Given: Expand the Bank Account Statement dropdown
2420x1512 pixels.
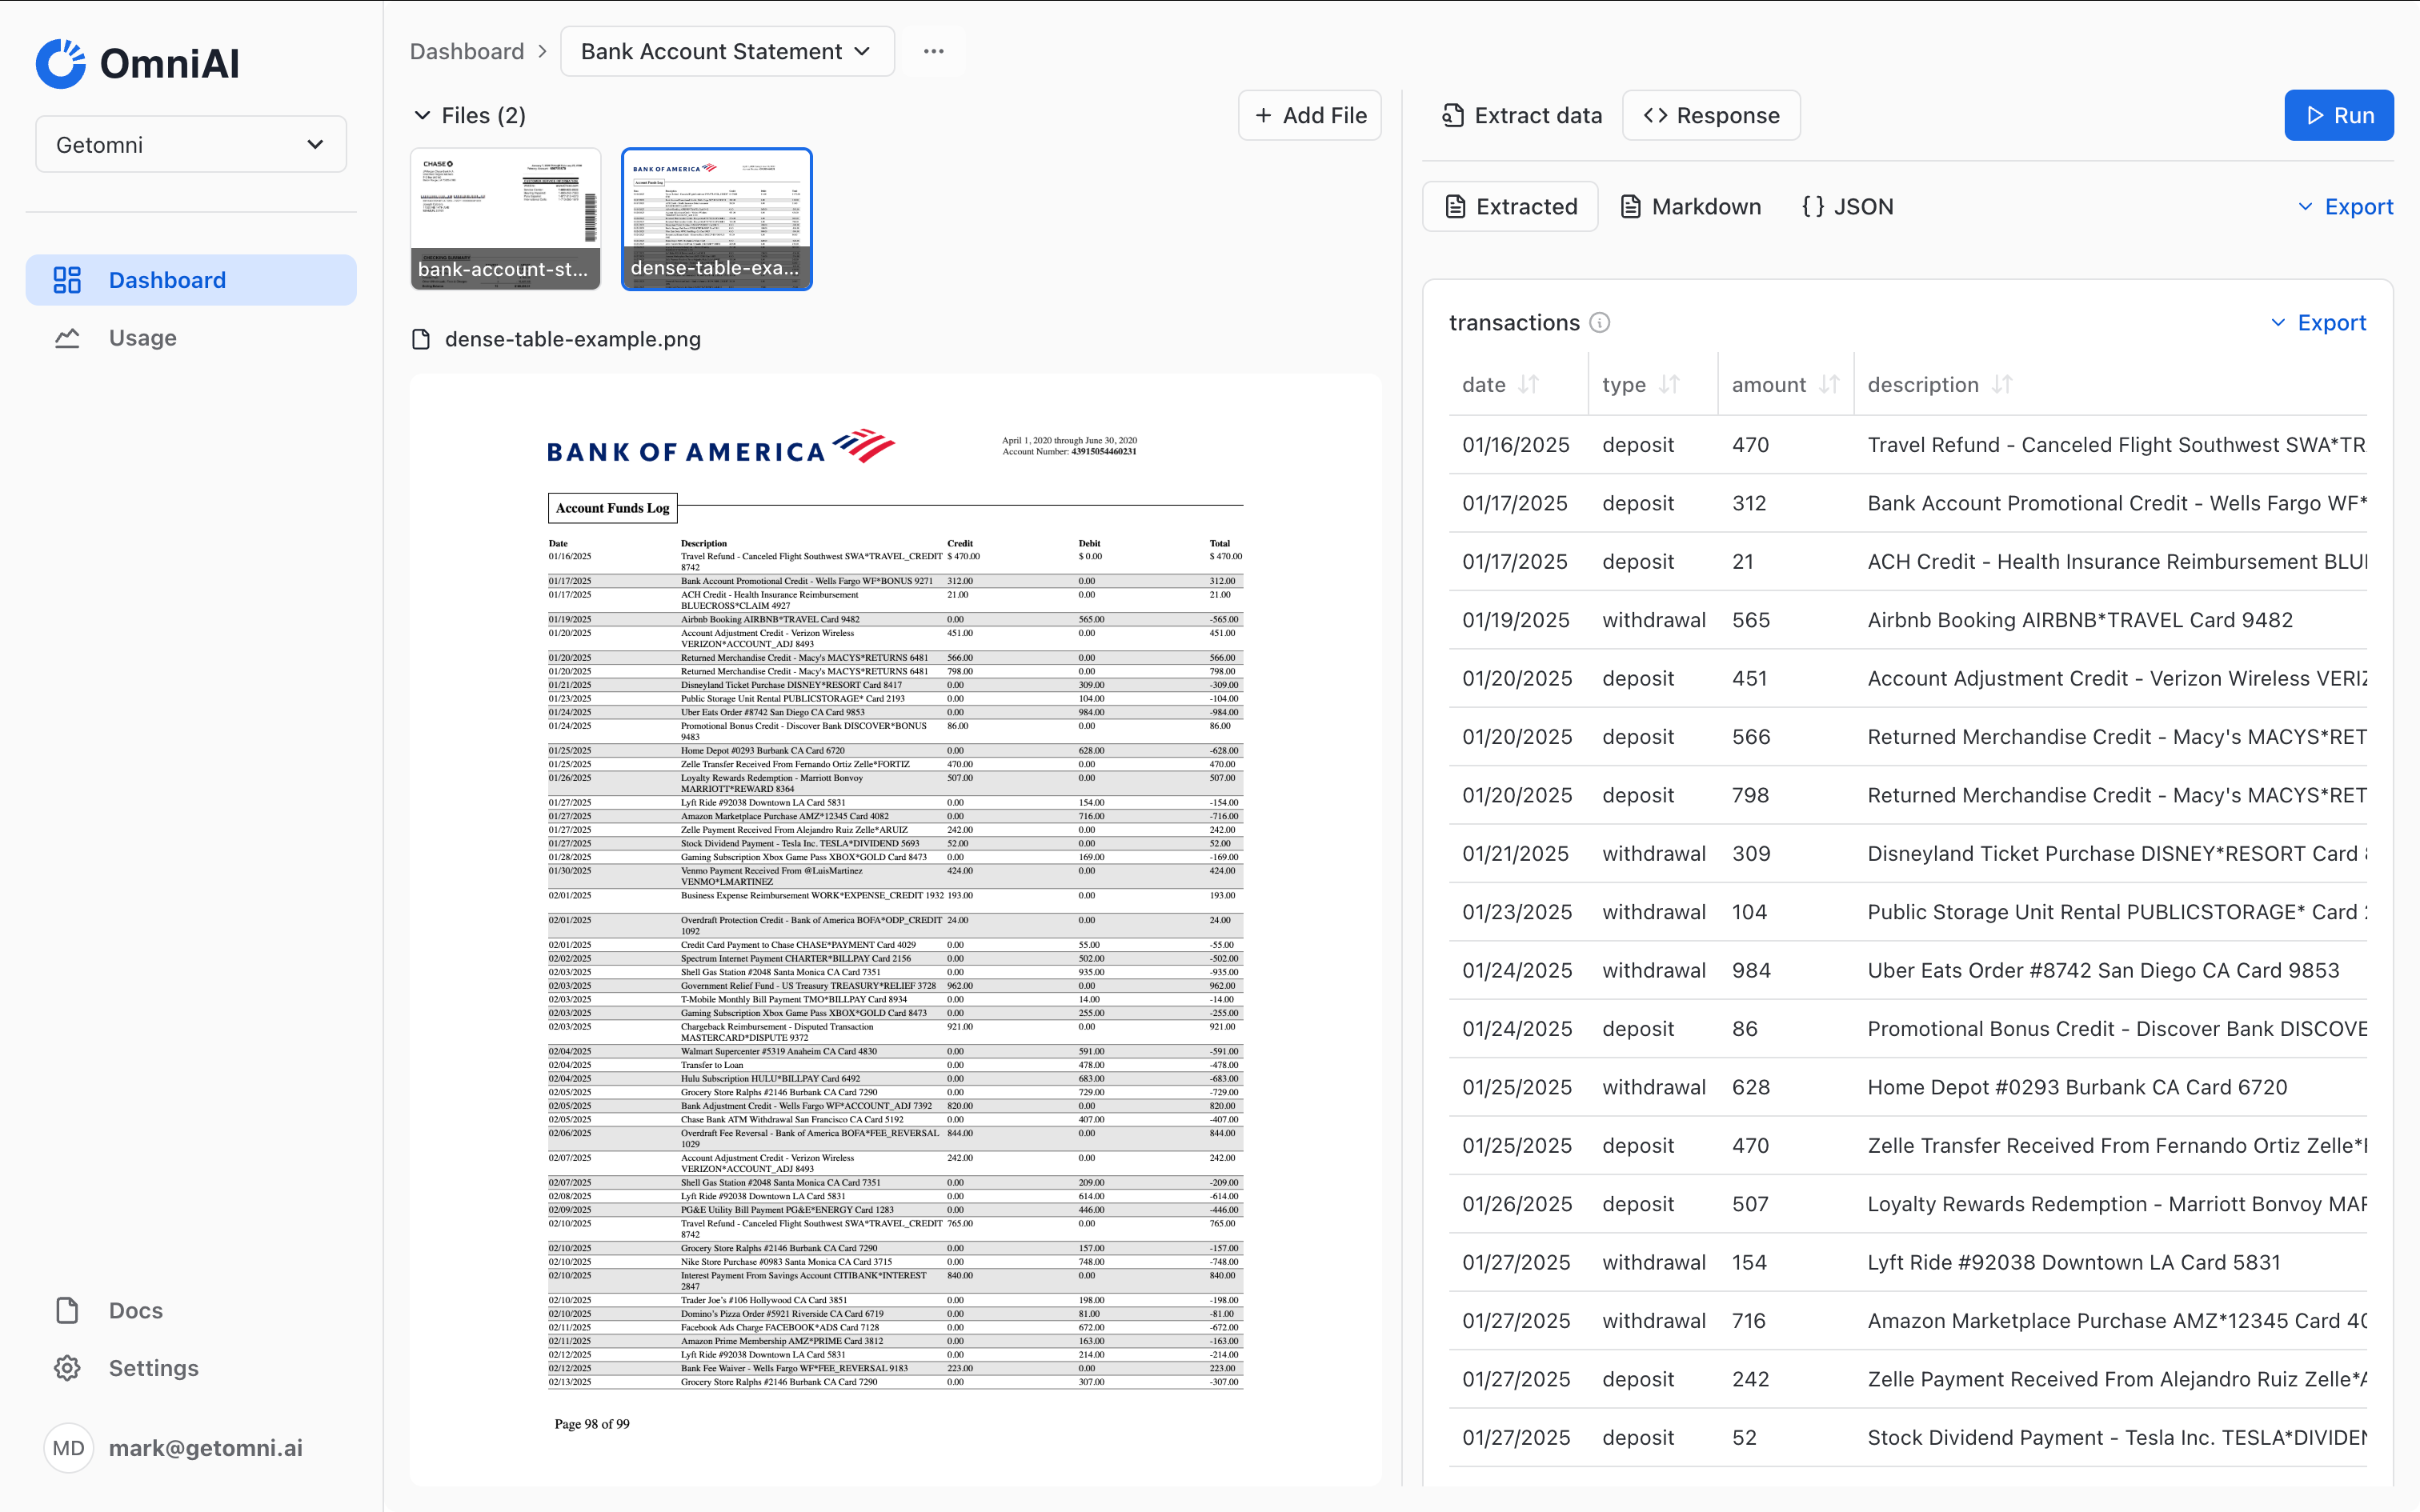Looking at the screenshot, I should (x=727, y=51).
